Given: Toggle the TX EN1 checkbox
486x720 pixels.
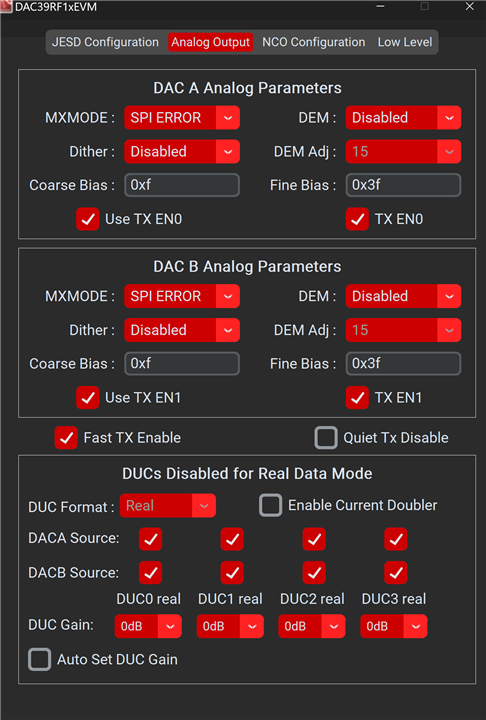Looking at the screenshot, I should coord(357,398).
